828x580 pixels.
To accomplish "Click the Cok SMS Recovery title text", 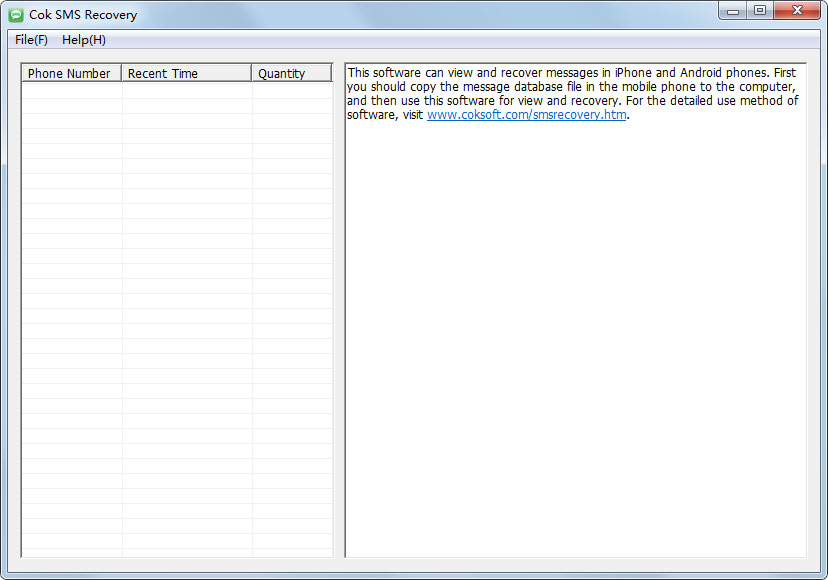I will pos(83,15).
